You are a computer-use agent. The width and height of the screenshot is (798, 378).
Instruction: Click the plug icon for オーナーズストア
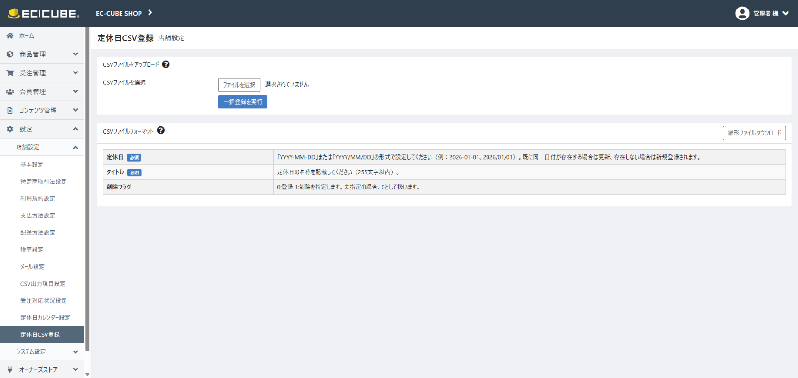pos(10,370)
